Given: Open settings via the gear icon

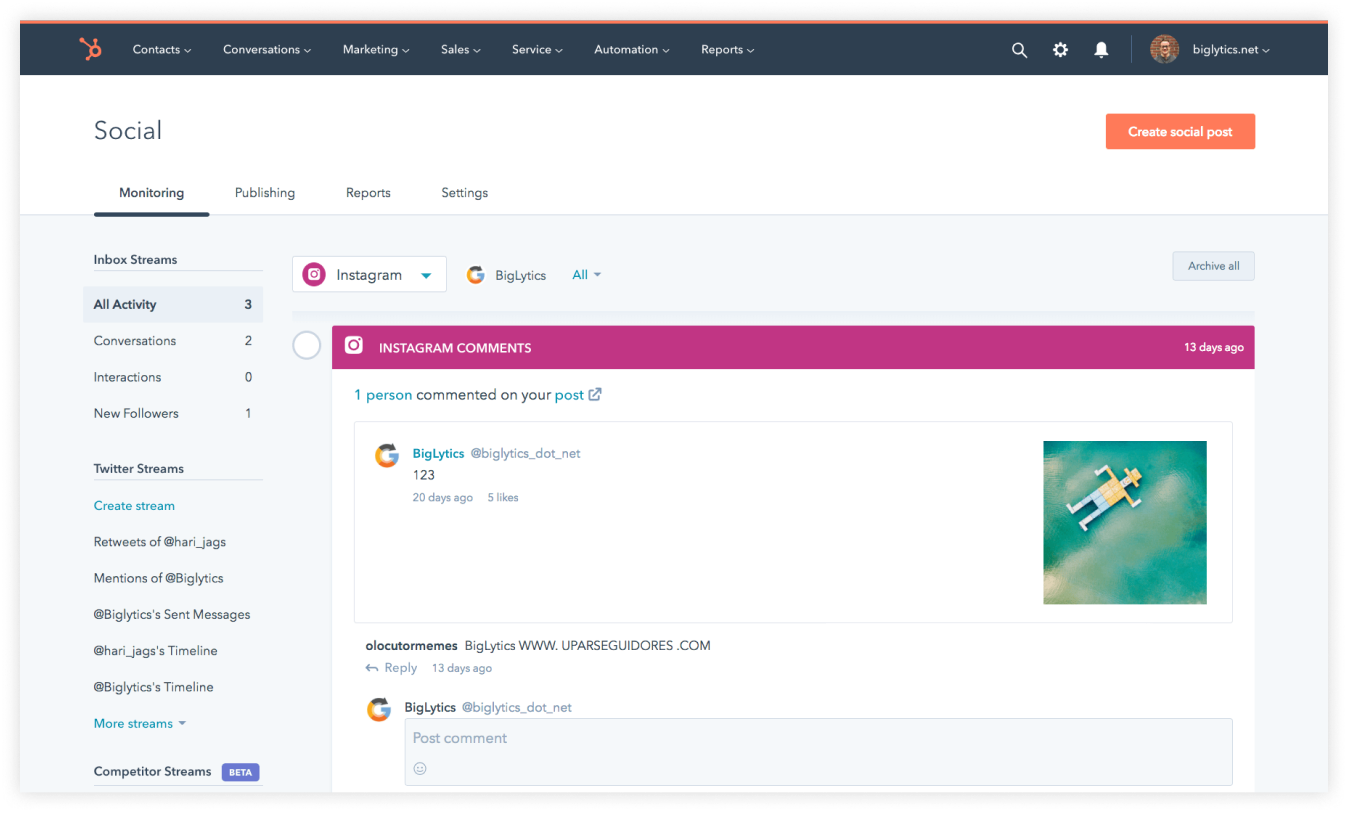Looking at the screenshot, I should (1060, 50).
